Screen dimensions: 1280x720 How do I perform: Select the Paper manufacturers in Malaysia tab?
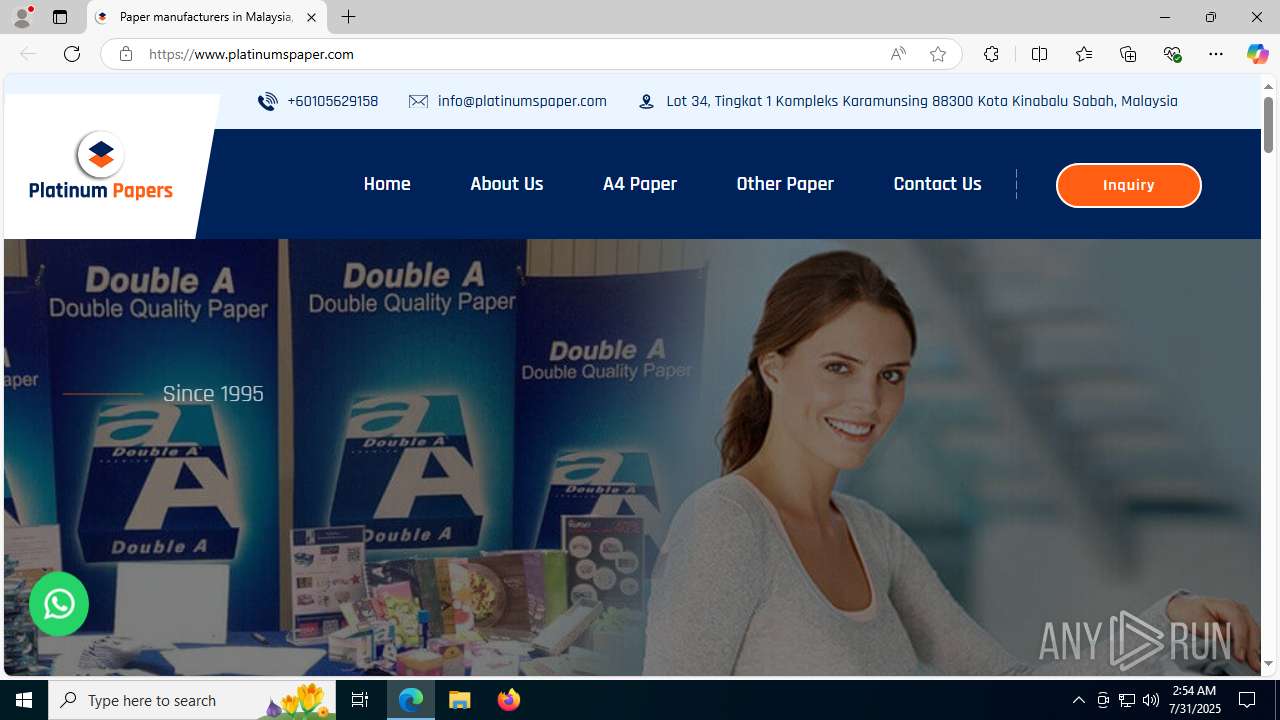tap(207, 17)
